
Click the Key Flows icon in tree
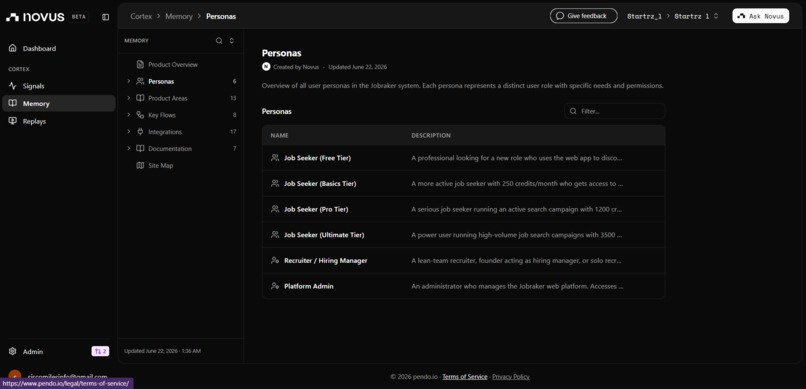click(x=140, y=115)
